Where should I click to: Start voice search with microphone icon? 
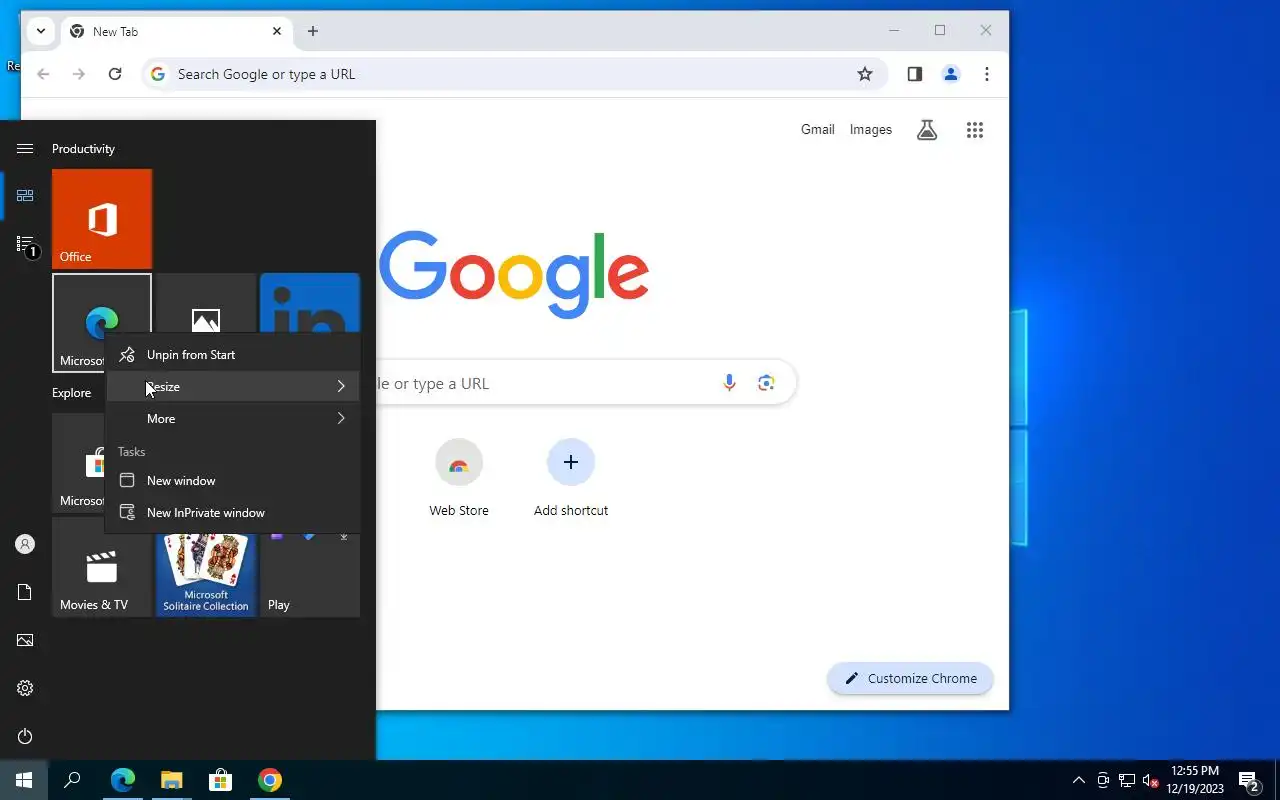pos(729,383)
